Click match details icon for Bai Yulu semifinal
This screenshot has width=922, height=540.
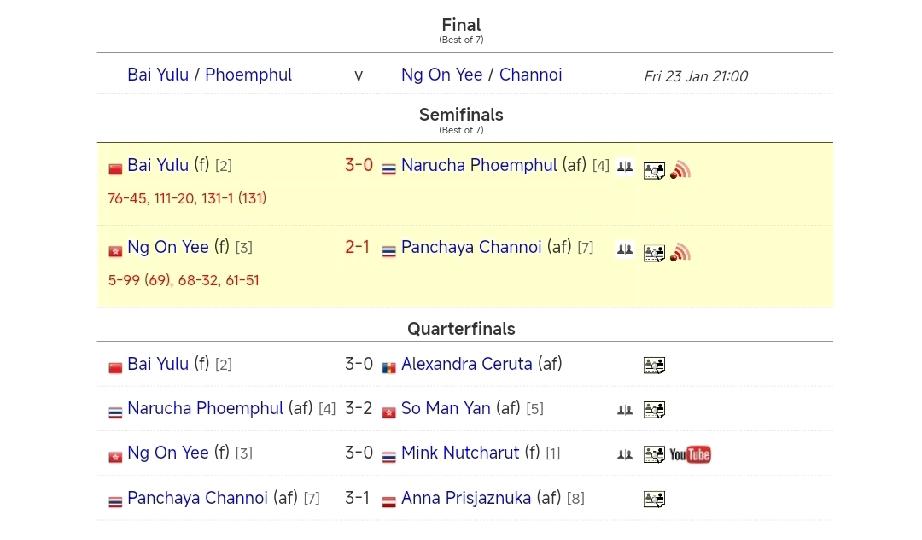(x=654, y=171)
